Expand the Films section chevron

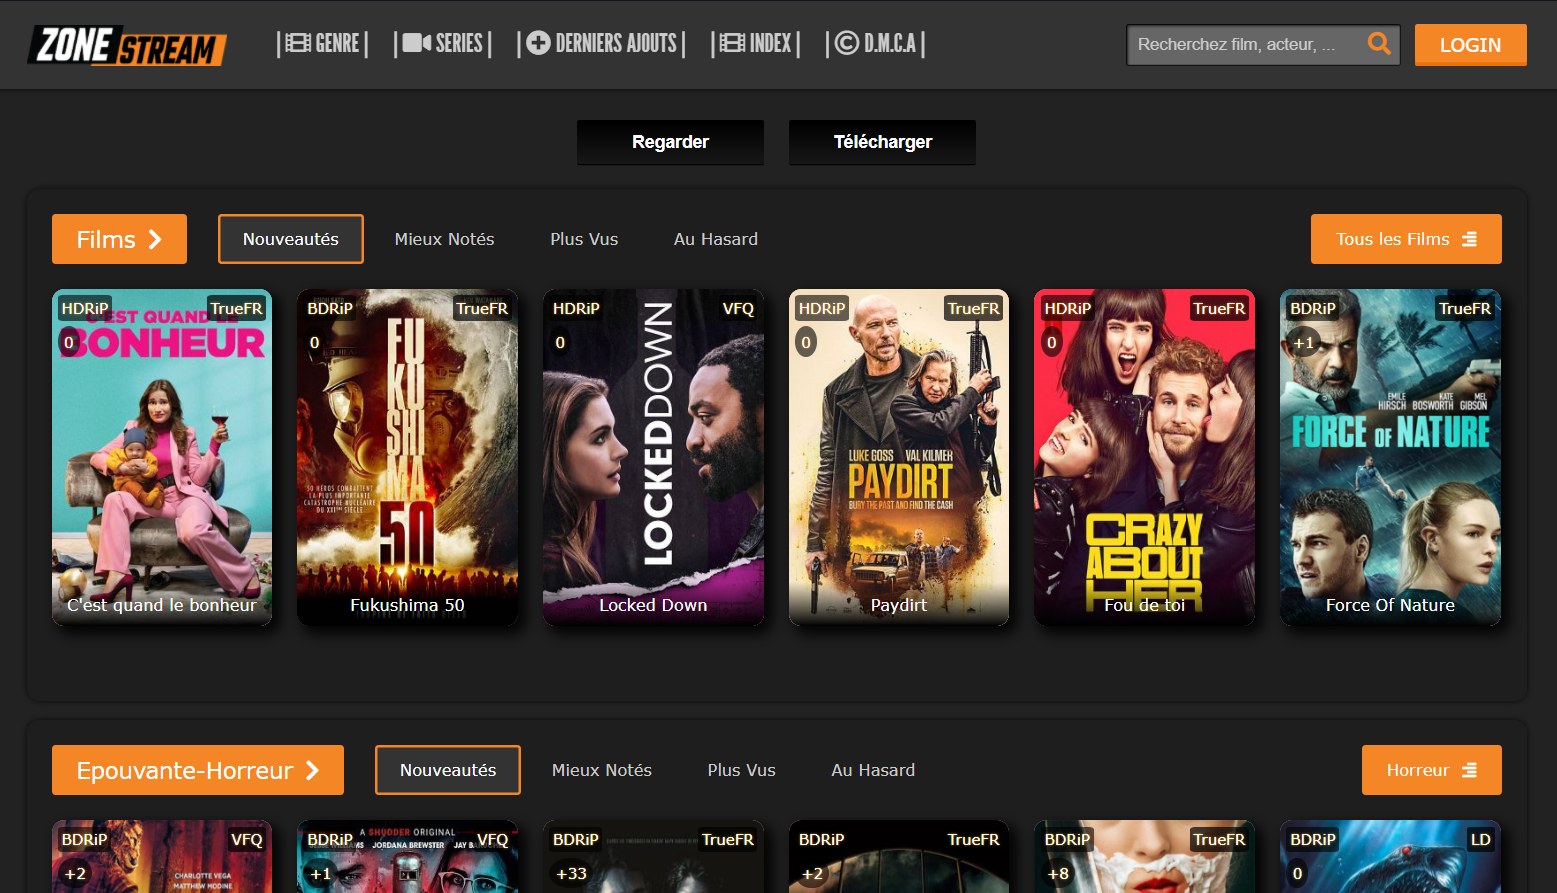(x=155, y=239)
